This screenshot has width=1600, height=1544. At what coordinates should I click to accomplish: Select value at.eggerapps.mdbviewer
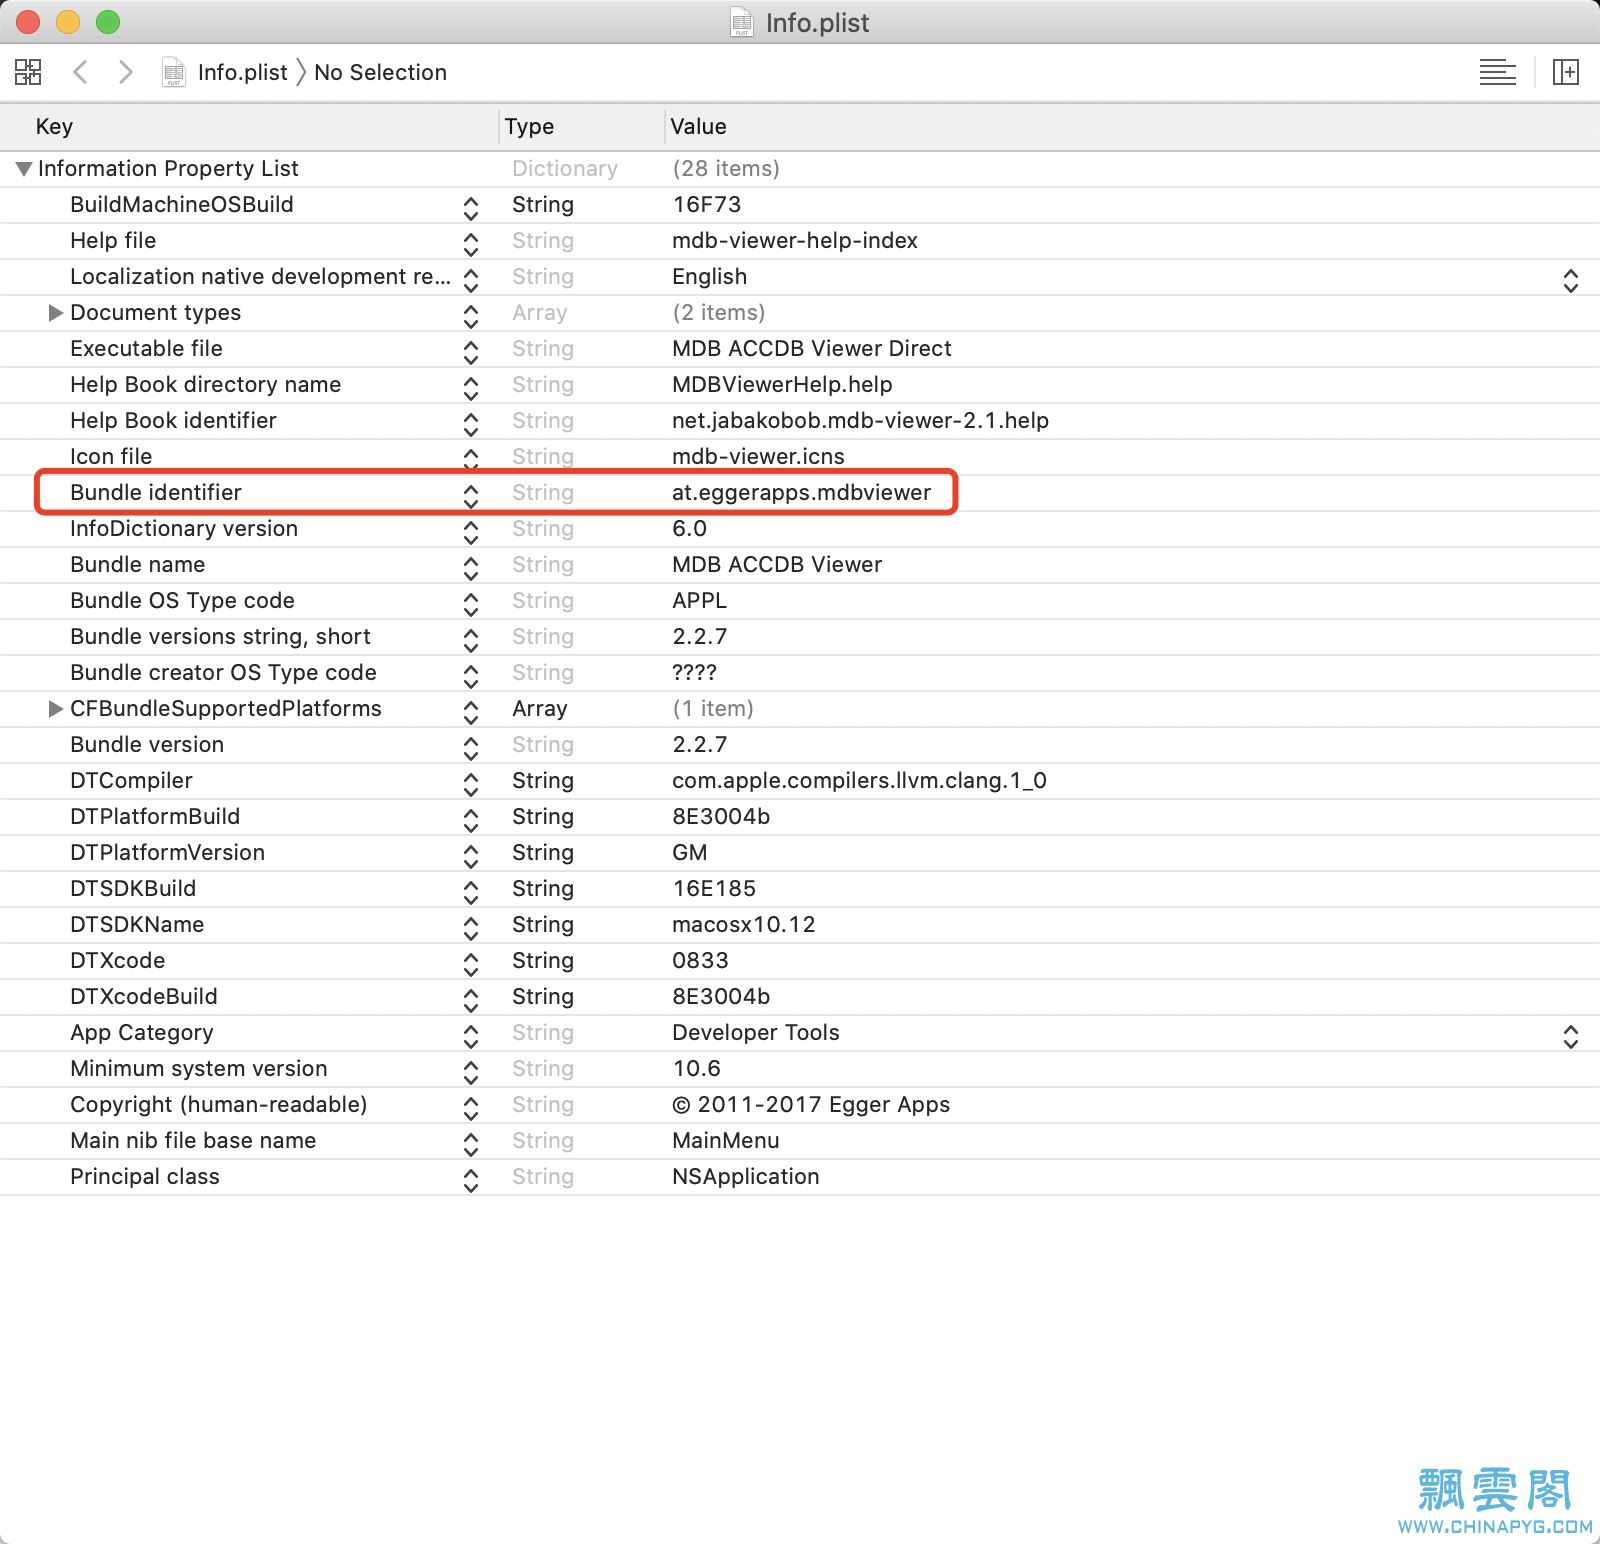click(x=801, y=492)
